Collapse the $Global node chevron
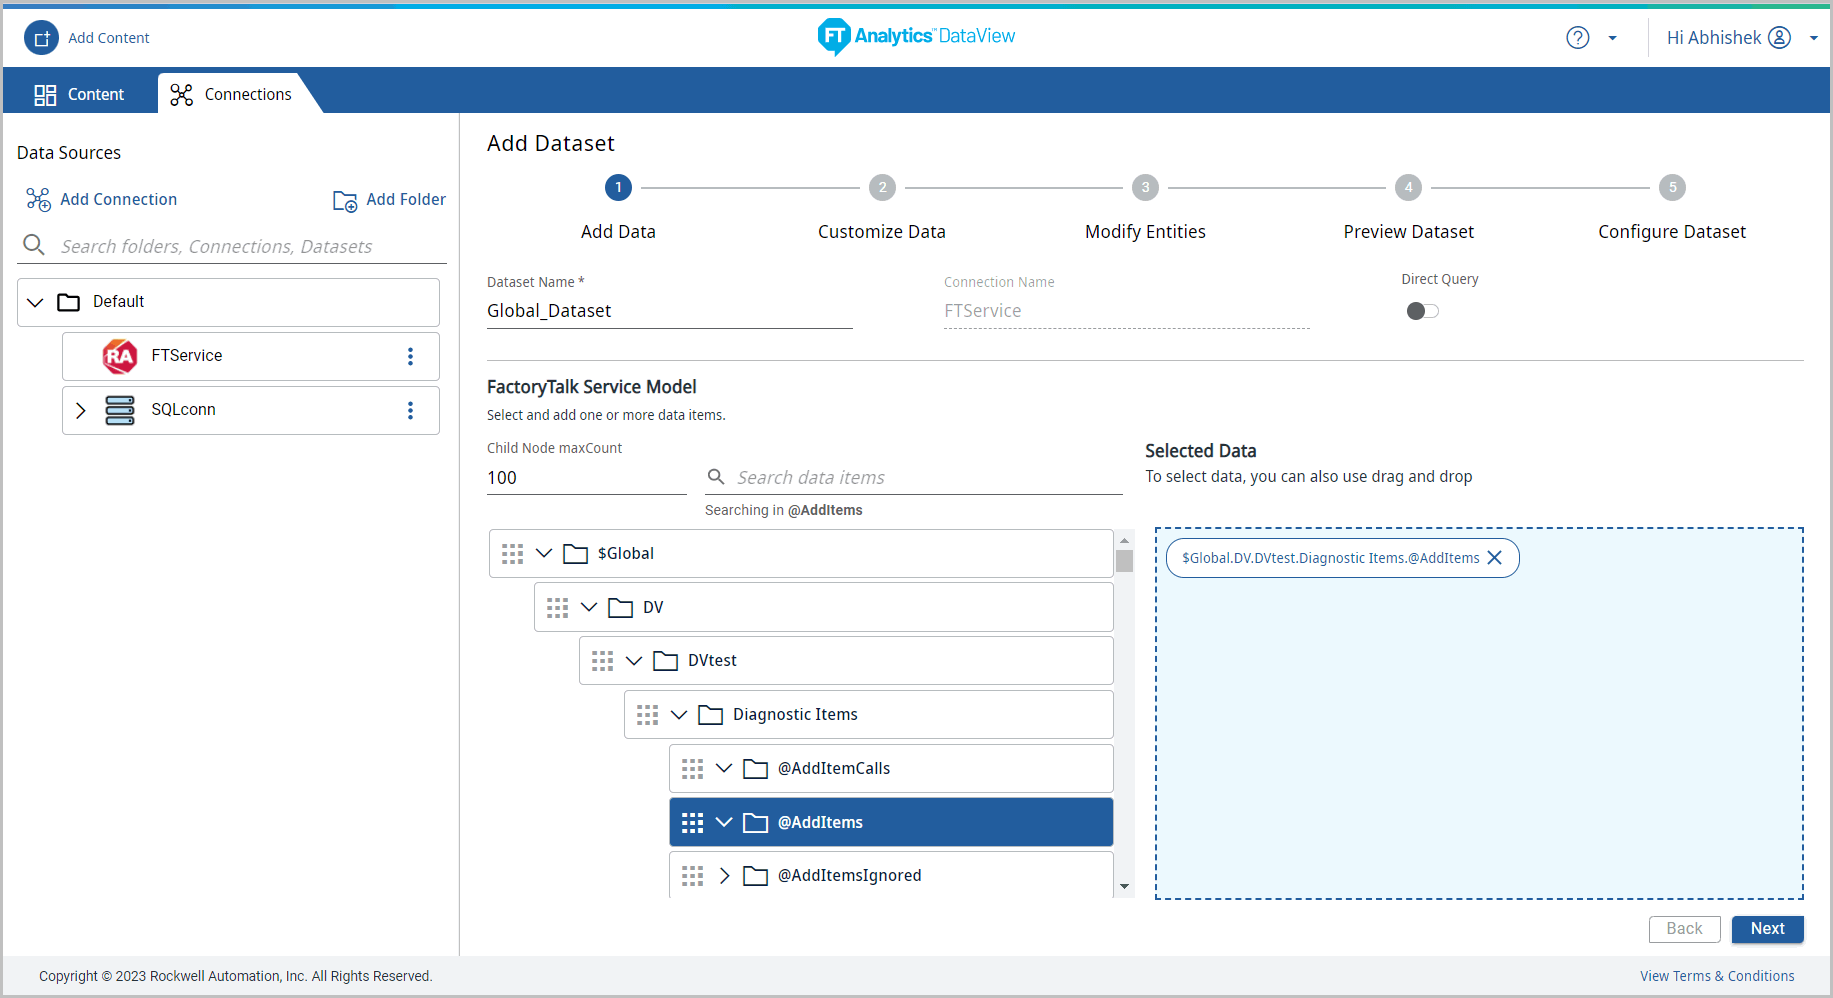Viewport: 1833px width, 998px height. coord(544,553)
